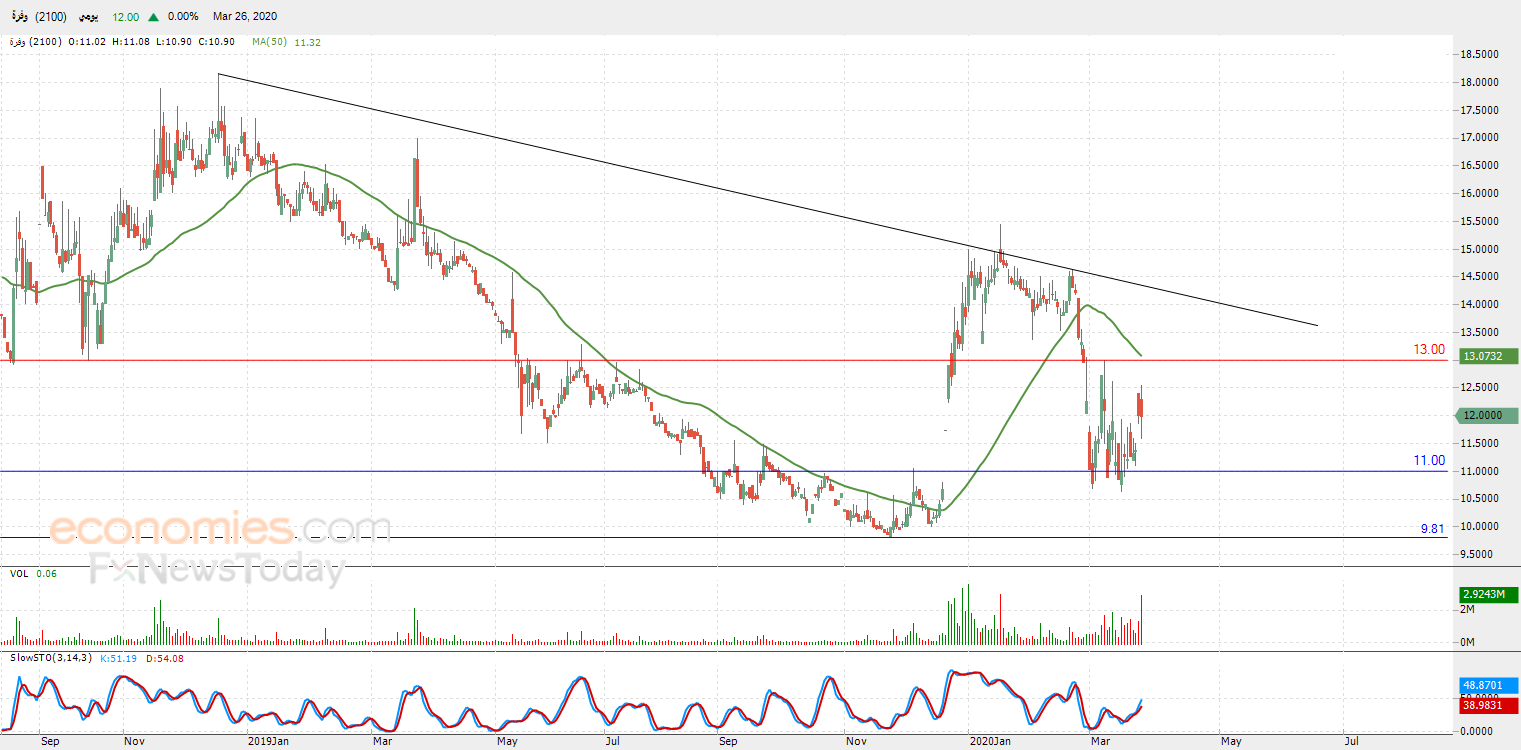The height and width of the screenshot is (750, 1521).
Task: Click the green 2.9243M volume tag
Action: [1488, 594]
